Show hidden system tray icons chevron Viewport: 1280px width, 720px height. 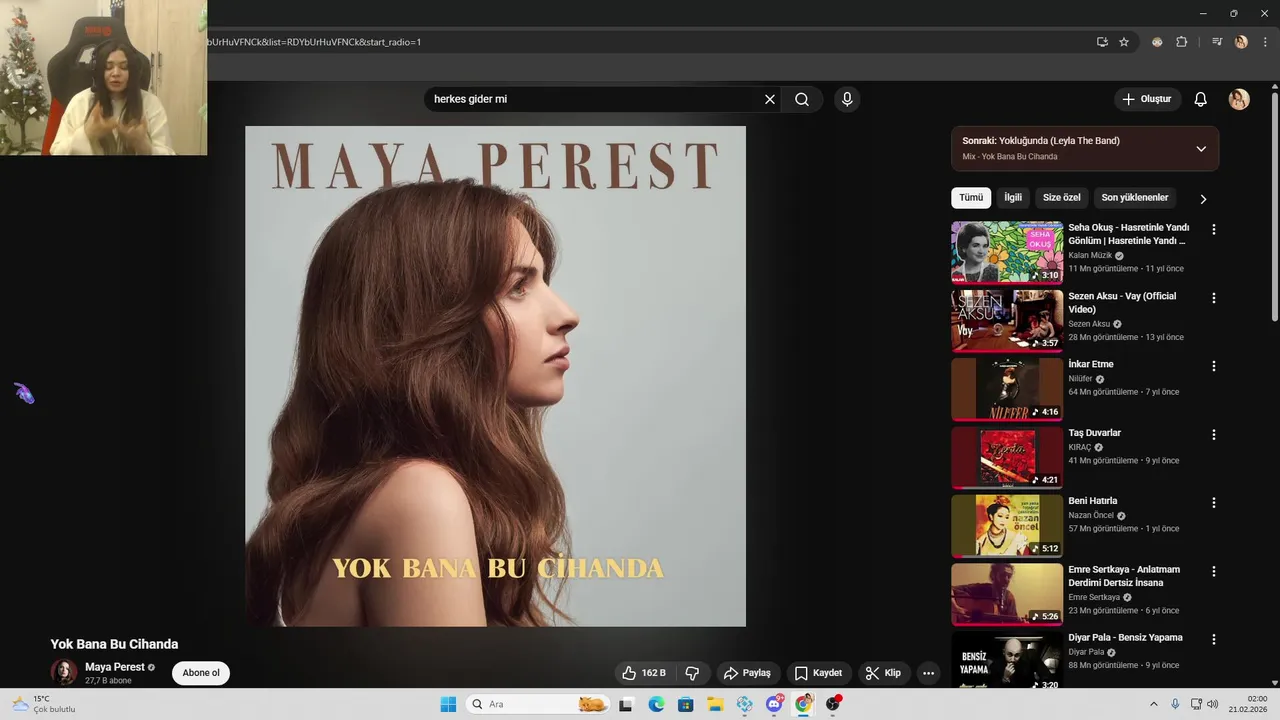(1153, 704)
